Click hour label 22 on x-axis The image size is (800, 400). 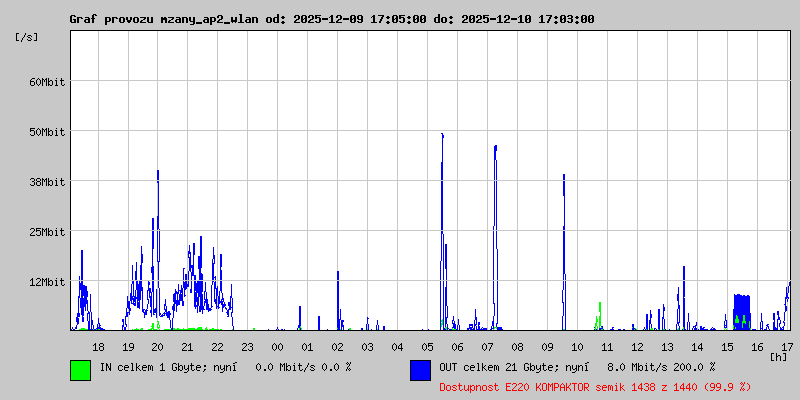pyautogui.click(x=218, y=347)
